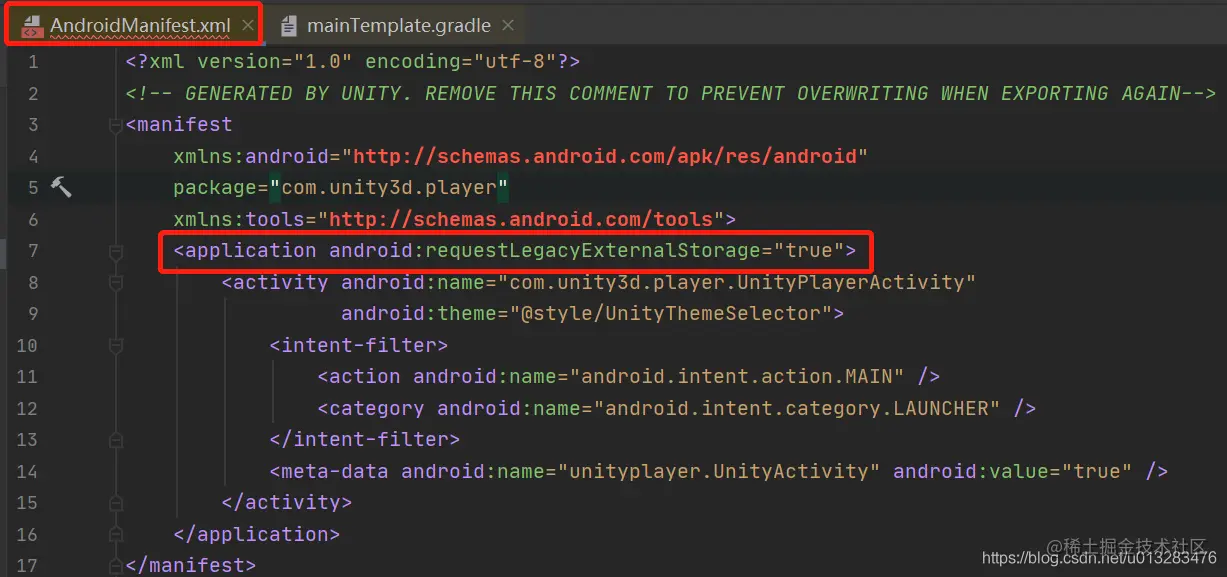Click the unityplayer.UnityActivity meta-data name
1227x577 pixels.
[719, 471]
